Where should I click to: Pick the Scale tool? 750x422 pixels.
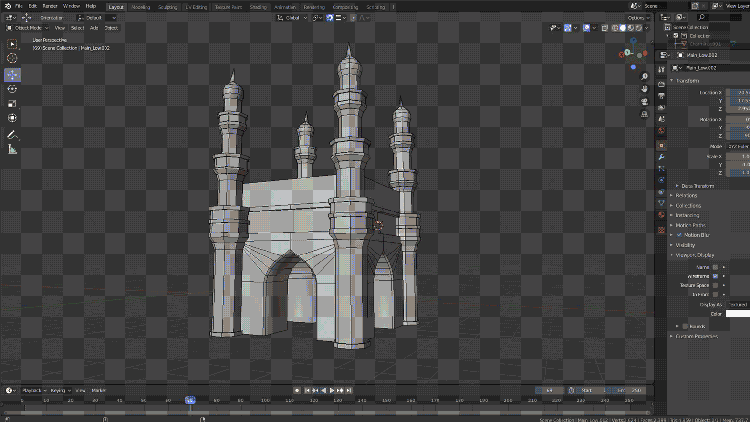point(12,103)
